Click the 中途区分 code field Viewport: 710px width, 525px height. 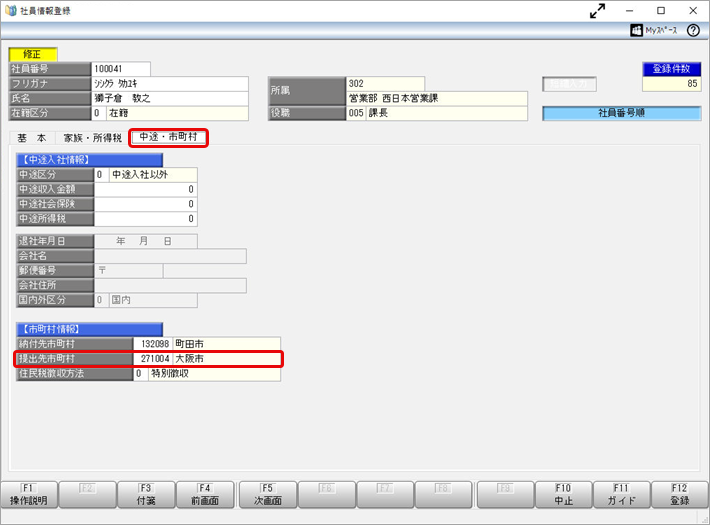tap(101, 175)
